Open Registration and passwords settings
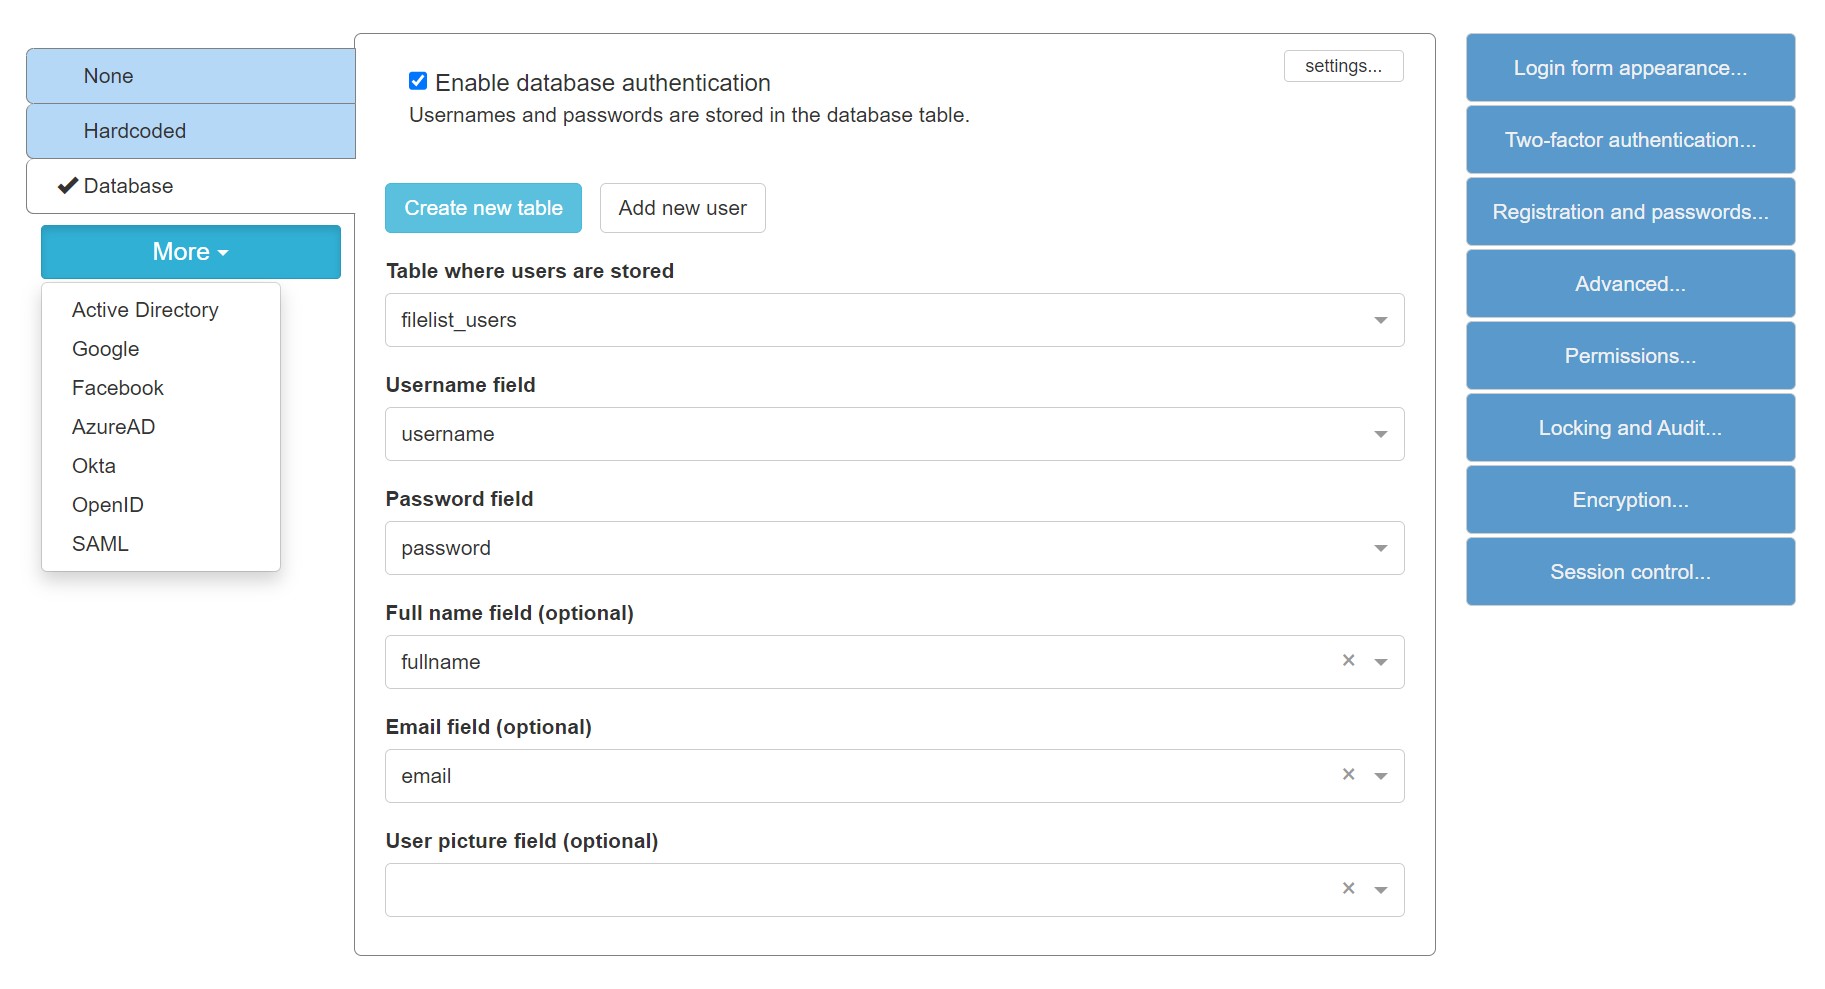 tap(1629, 212)
